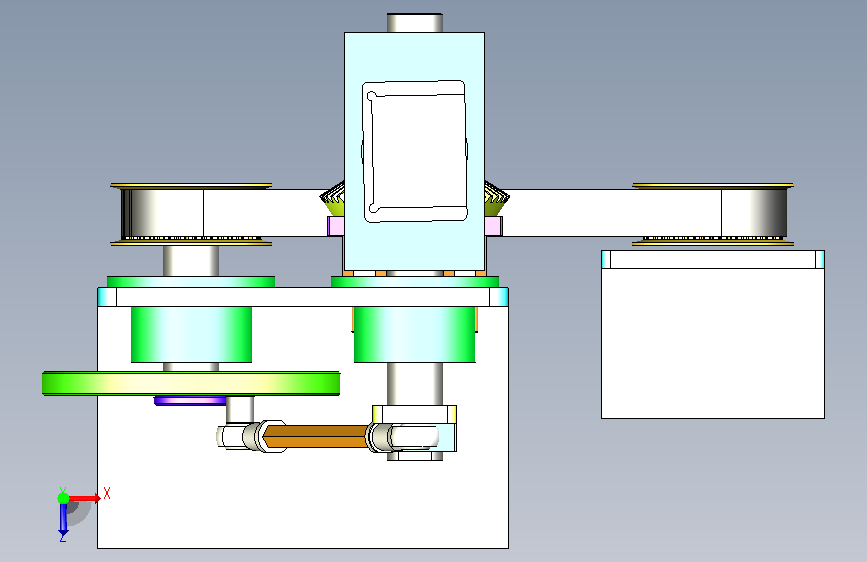Image resolution: width=867 pixels, height=562 pixels.
Task: Select the separate white box on right
Action: pyautogui.click(x=713, y=343)
